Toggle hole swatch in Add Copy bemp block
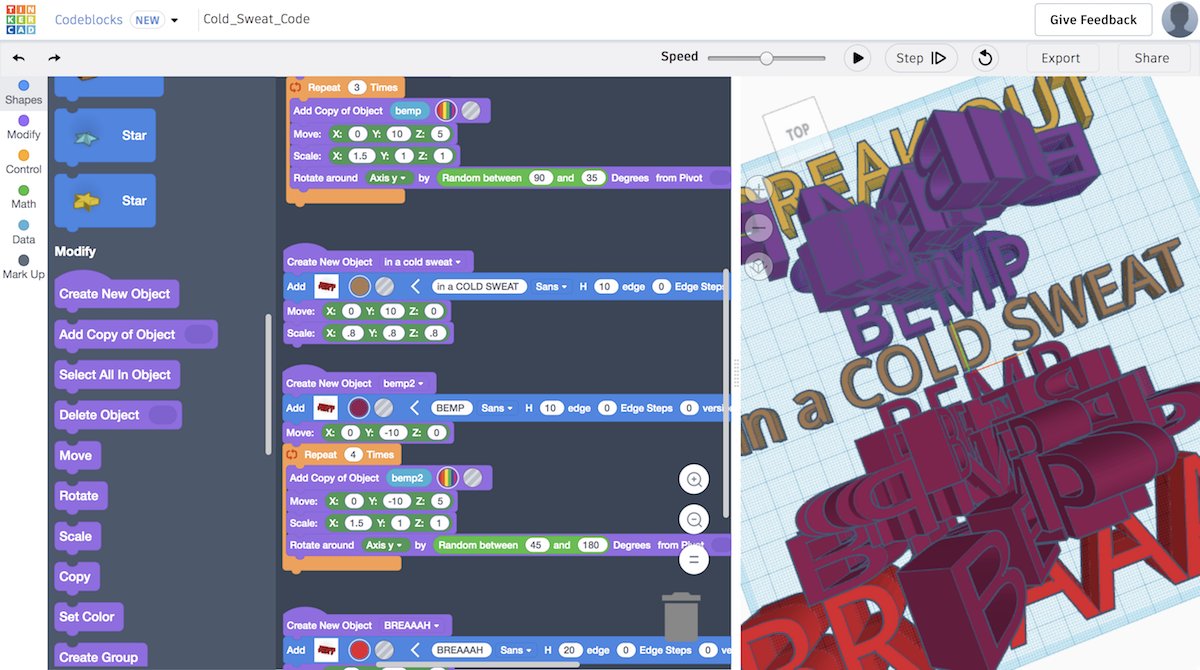 [x=471, y=111]
